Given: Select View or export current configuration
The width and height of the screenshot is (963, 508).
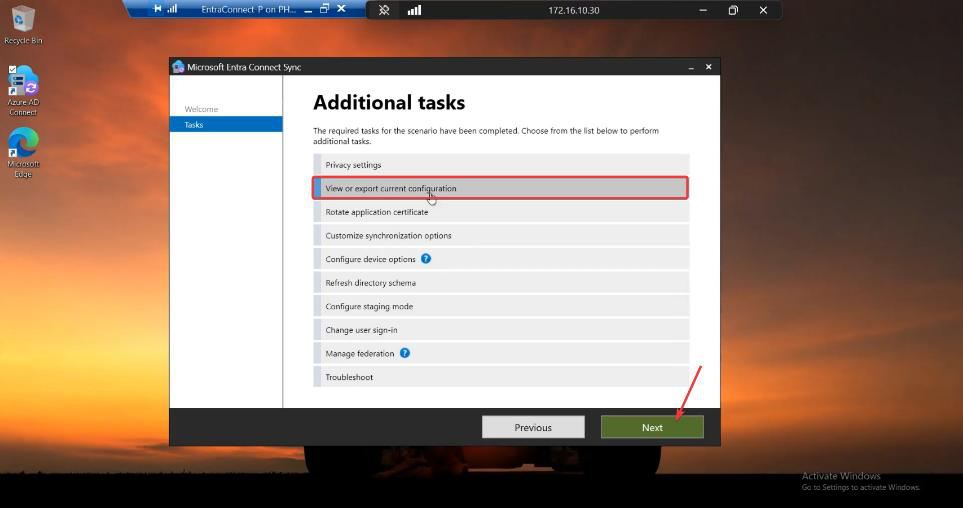Looking at the screenshot, I should pyautogui.click(x=501, y=188).
